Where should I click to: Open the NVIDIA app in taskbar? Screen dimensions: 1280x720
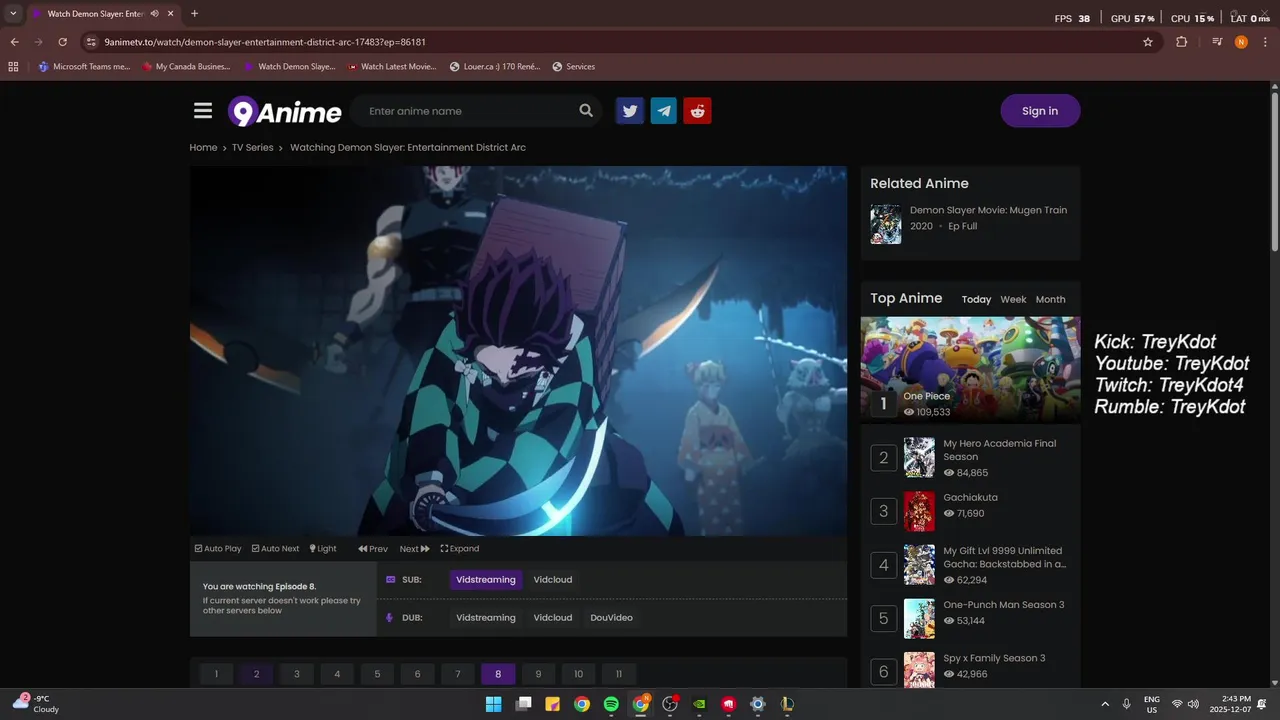699,704
